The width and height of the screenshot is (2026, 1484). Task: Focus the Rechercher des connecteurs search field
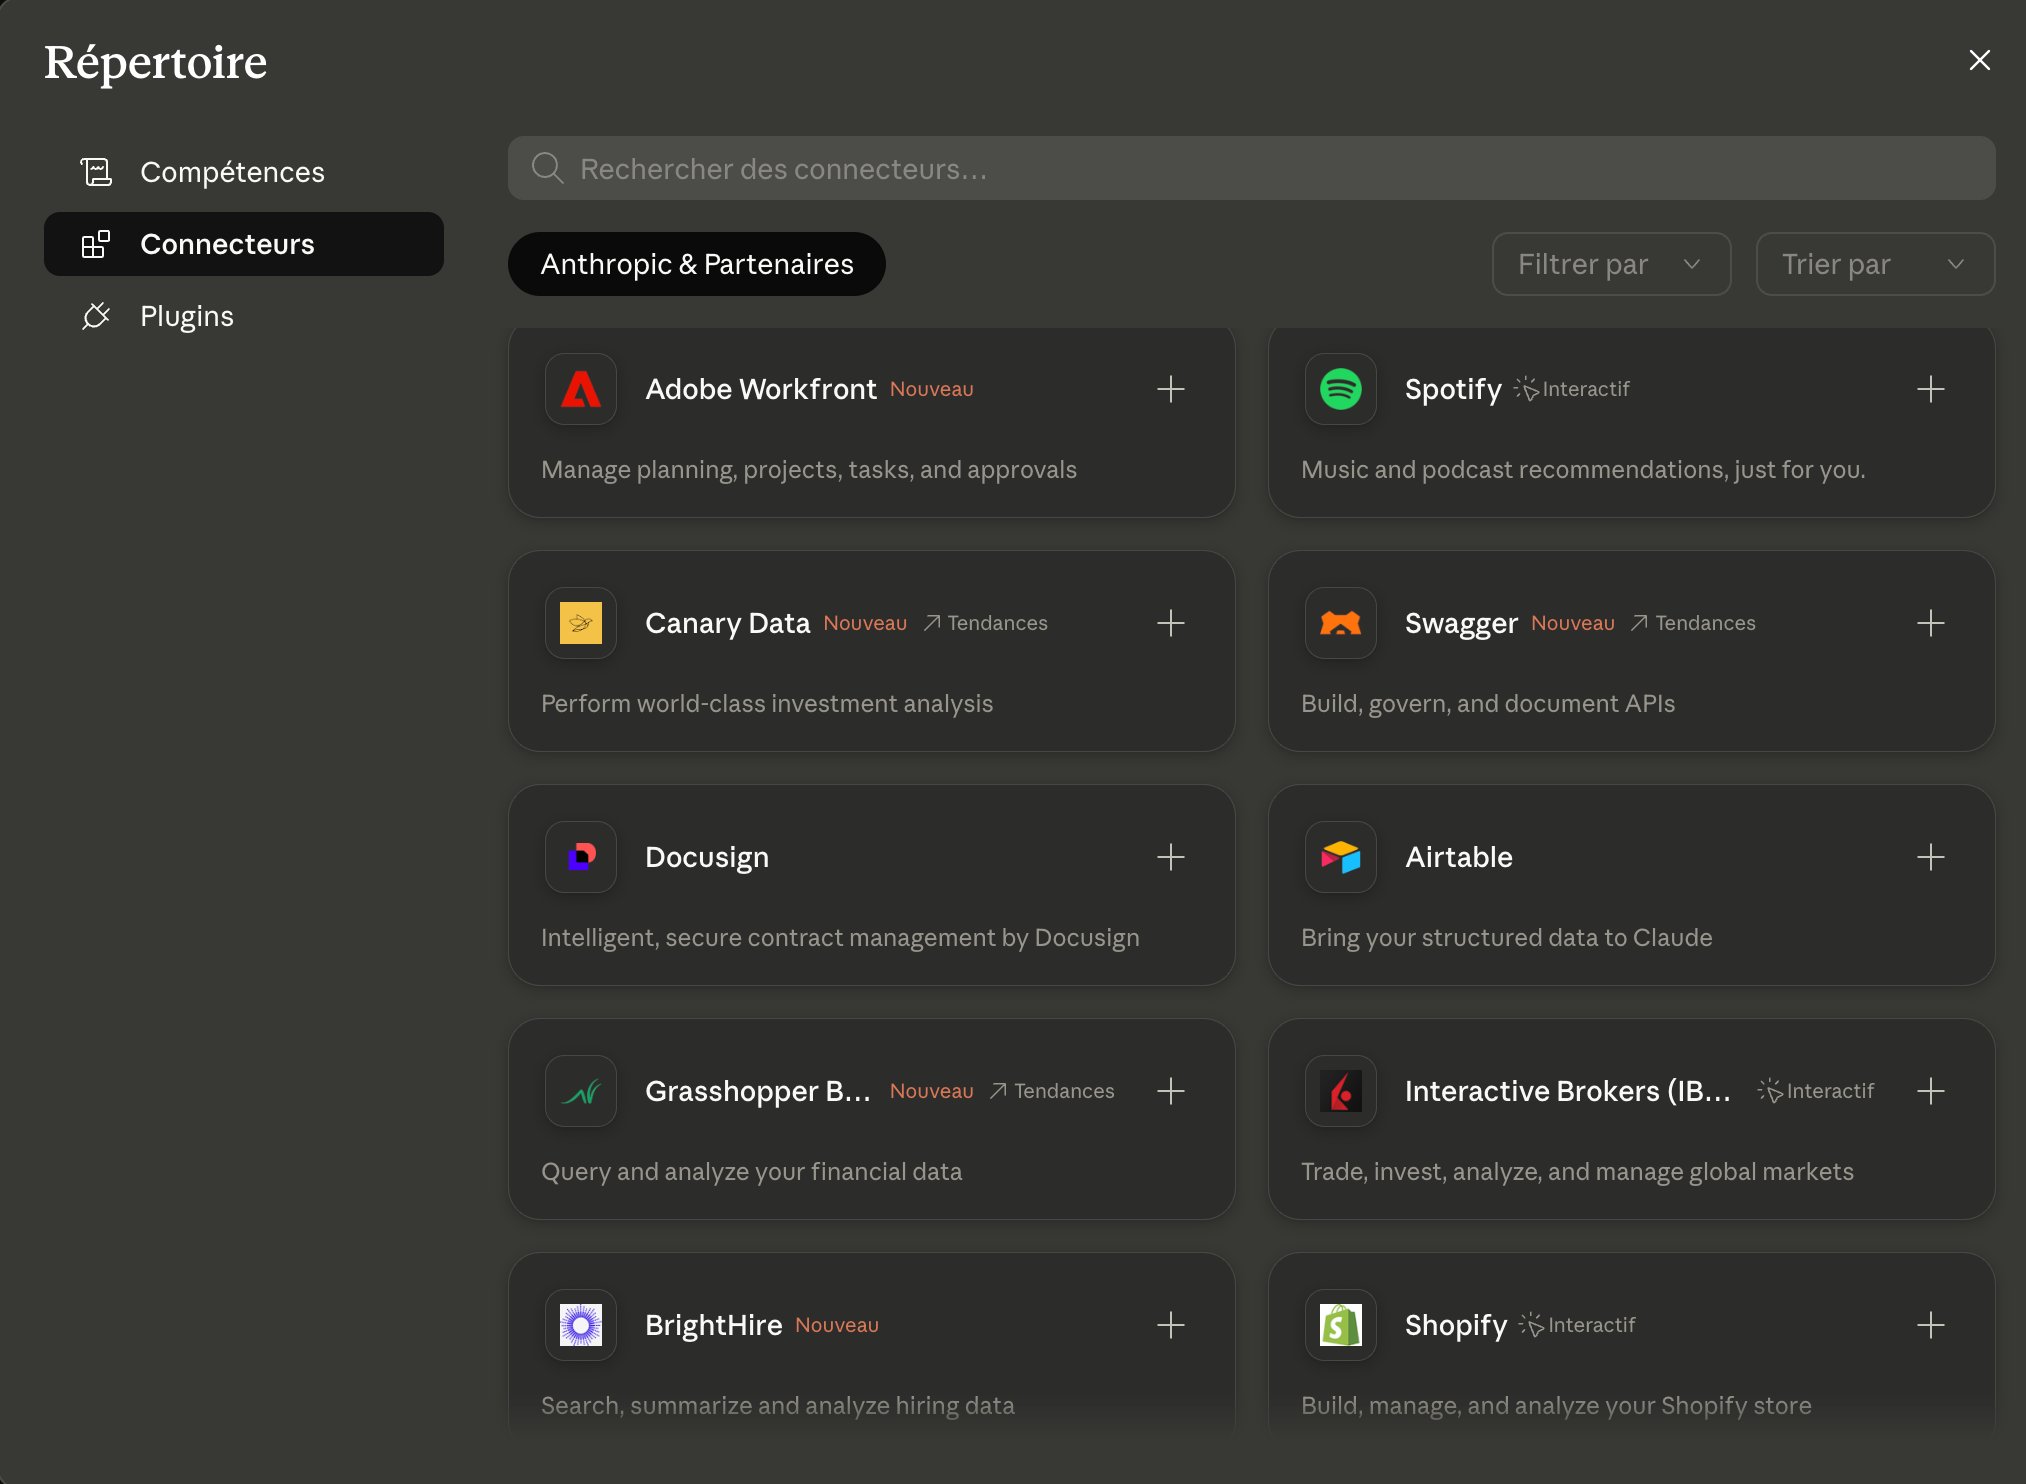[x=1251, y=168]
